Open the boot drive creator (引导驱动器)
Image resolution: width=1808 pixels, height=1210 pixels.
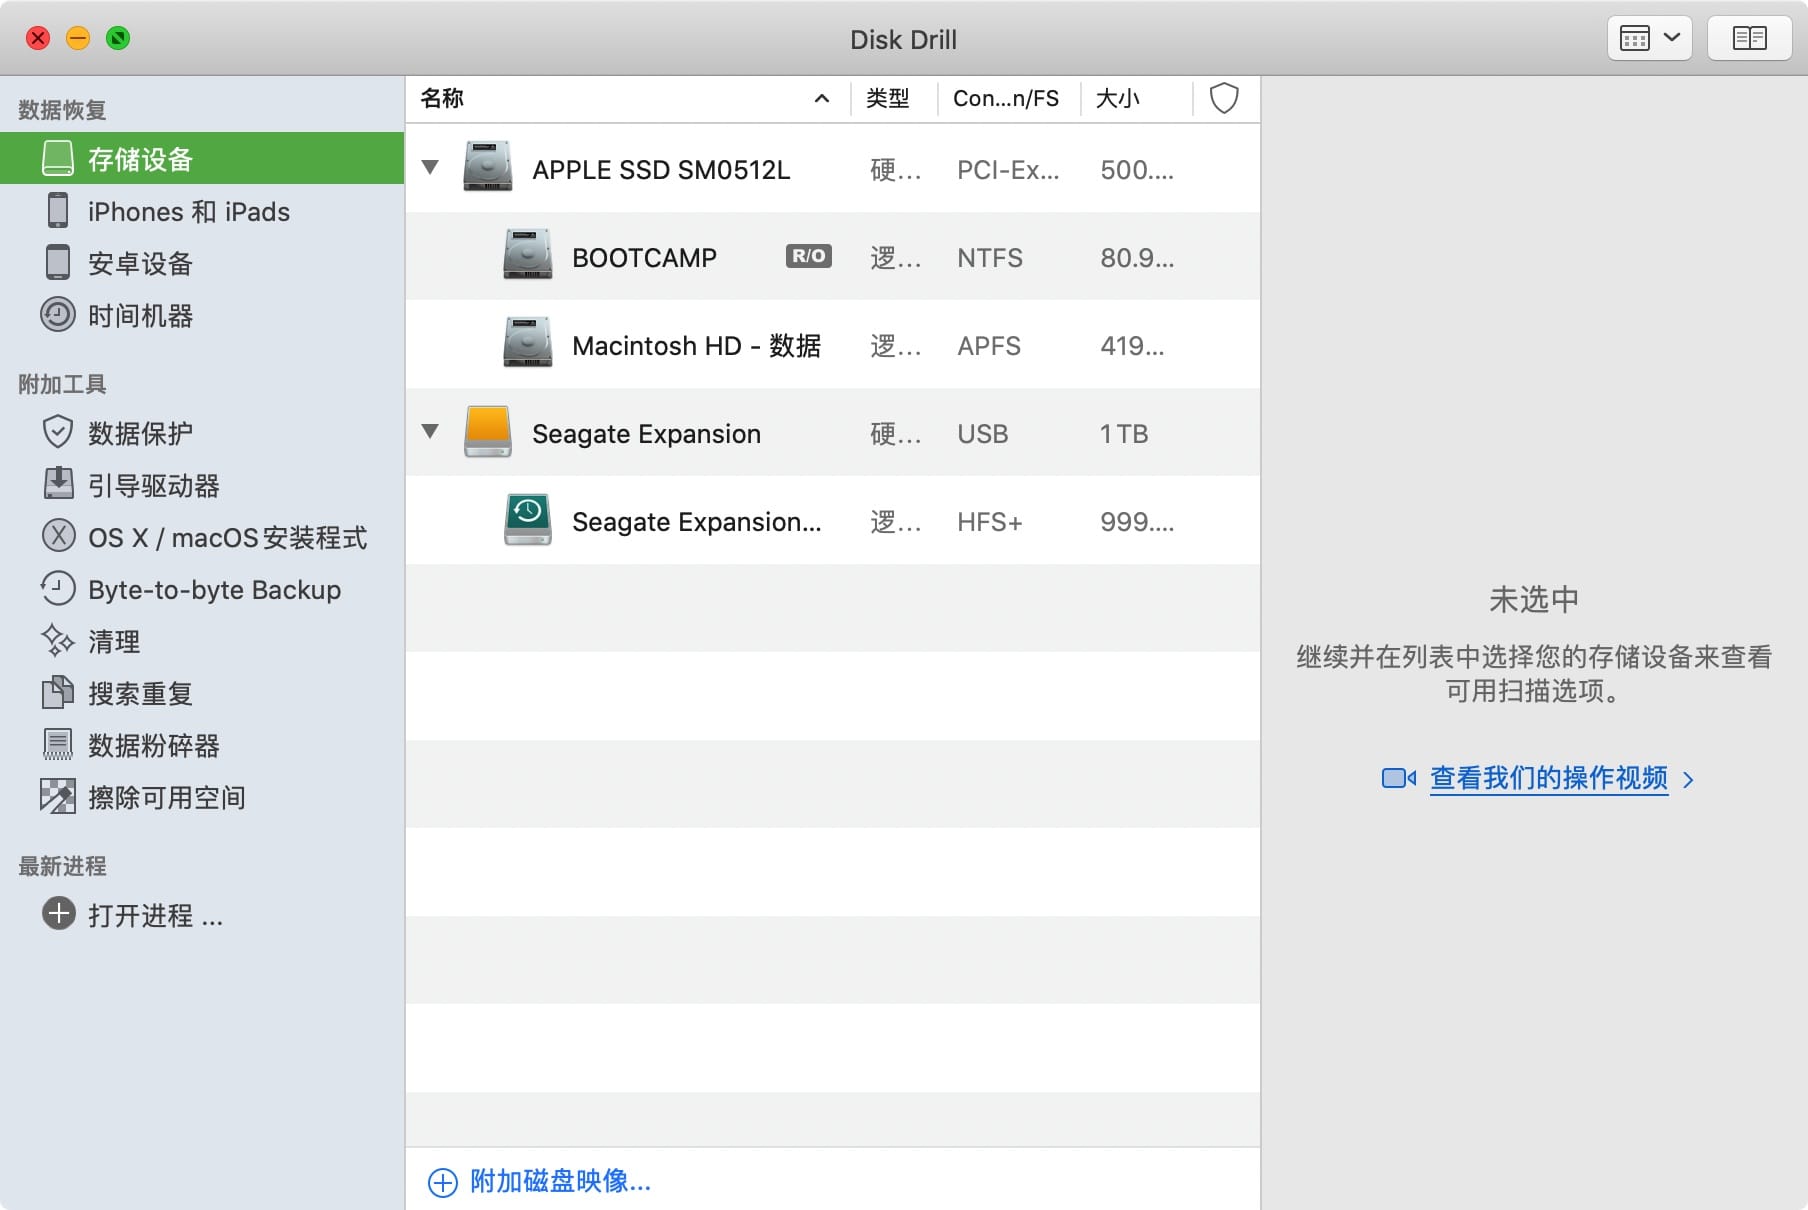pyautogui.click(x=152, y=486)
